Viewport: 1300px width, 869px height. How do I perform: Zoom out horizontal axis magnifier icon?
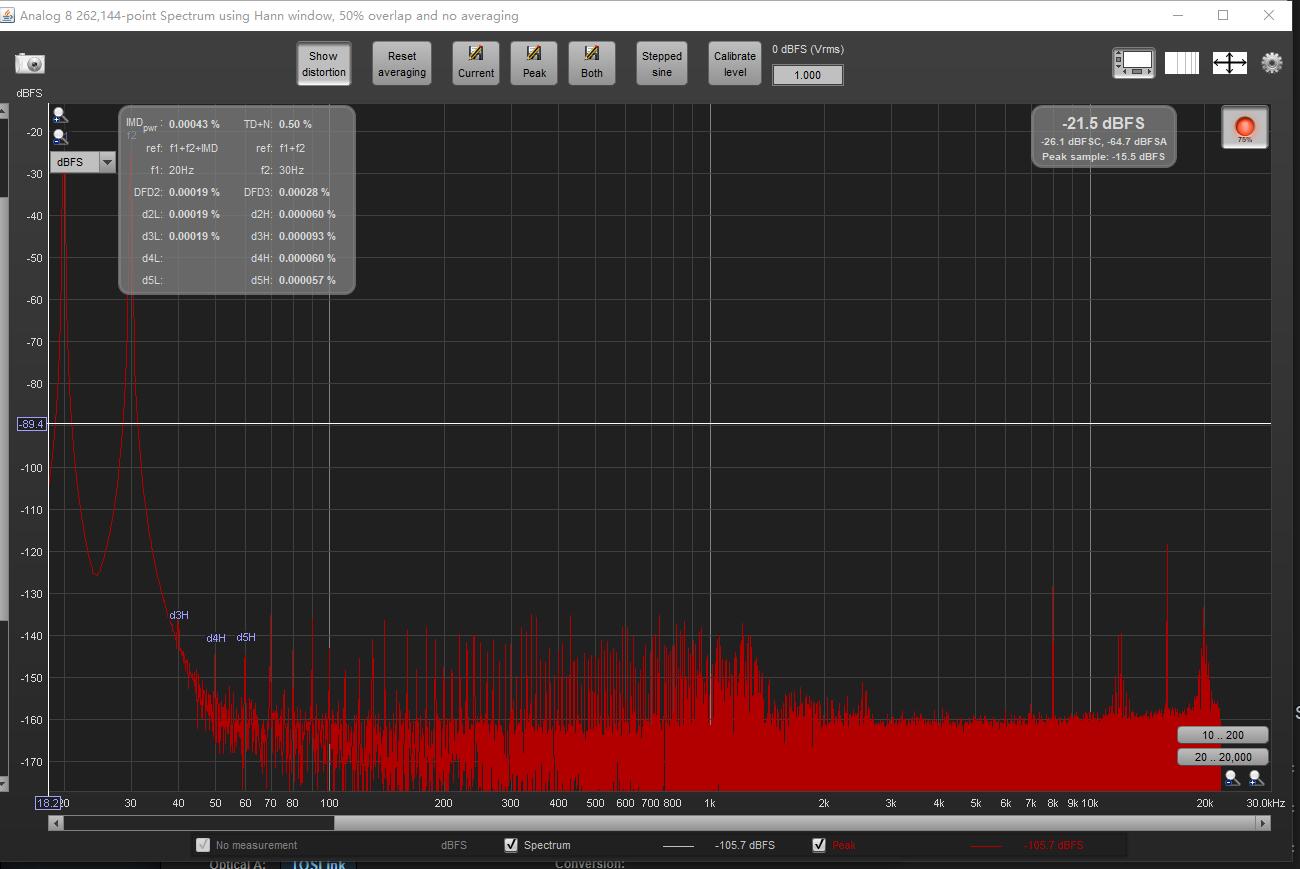pos(1232,778)
